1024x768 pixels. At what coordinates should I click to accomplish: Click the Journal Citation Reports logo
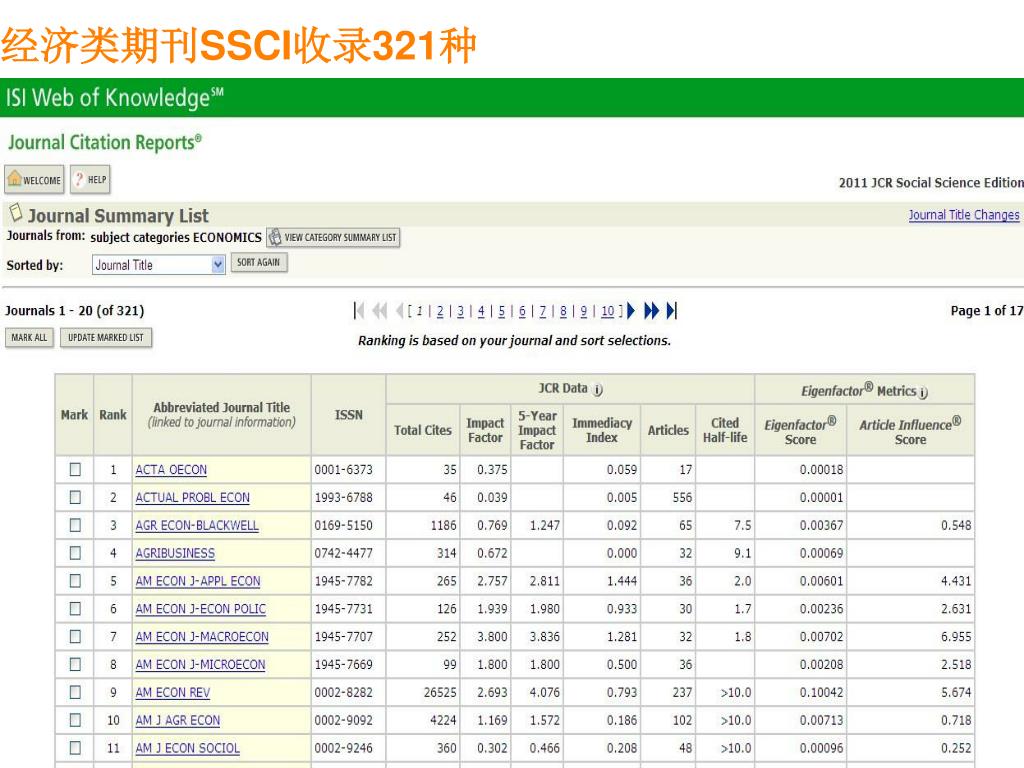[x=104, y=142]
